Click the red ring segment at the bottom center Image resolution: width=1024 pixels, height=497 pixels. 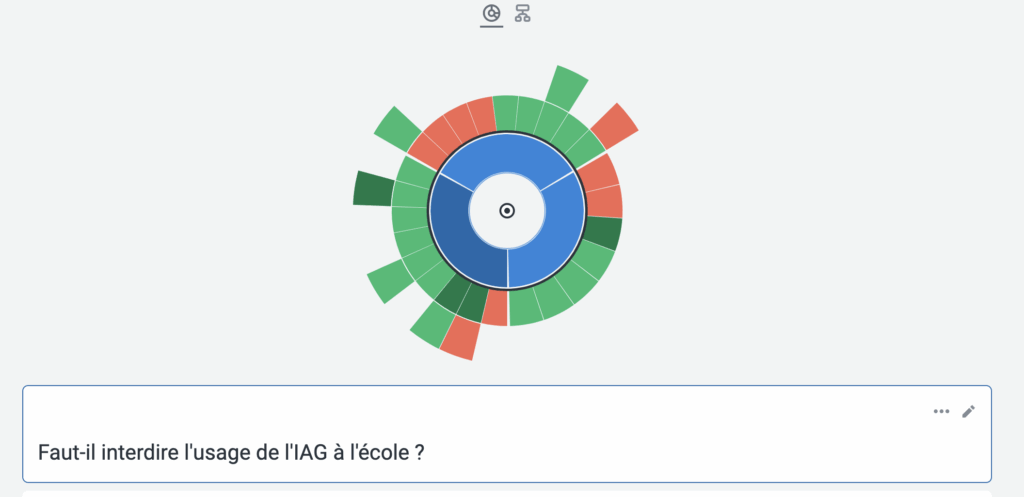click(x=495, y=308)
